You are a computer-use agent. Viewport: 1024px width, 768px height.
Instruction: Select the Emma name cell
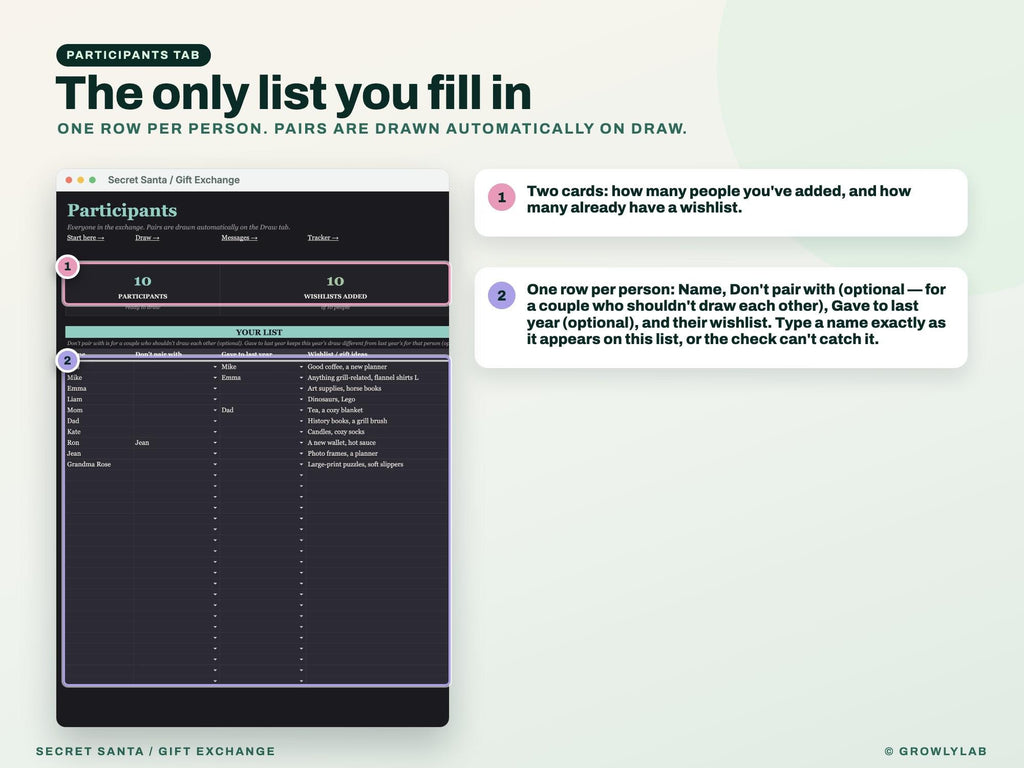click(x=99, y=389)
